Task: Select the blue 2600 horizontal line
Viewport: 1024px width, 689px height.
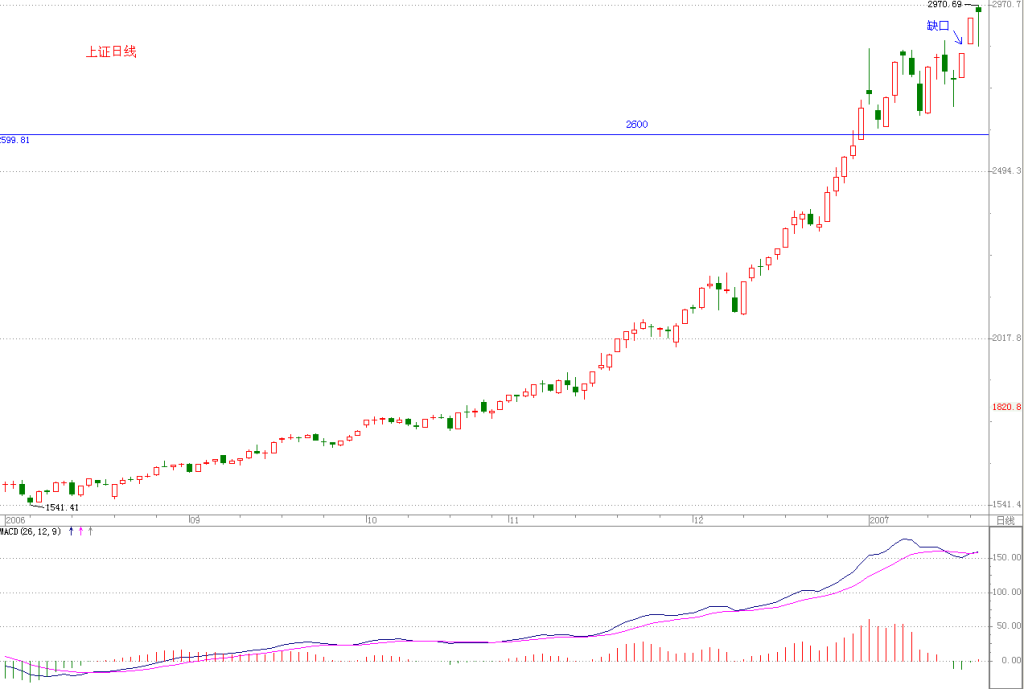Action: (494, 135)
